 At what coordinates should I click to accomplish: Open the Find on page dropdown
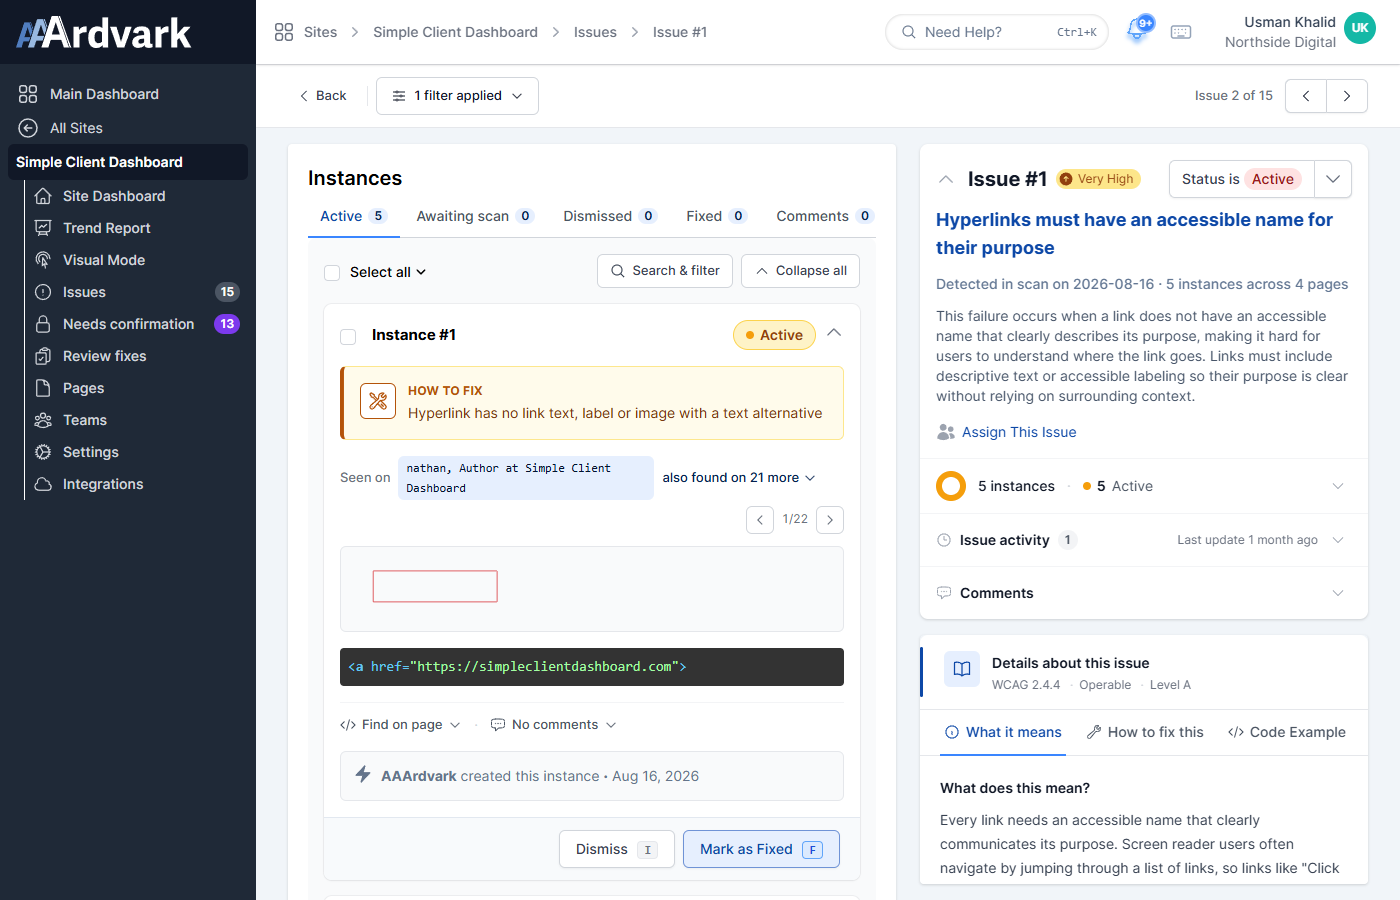point(400,725)
